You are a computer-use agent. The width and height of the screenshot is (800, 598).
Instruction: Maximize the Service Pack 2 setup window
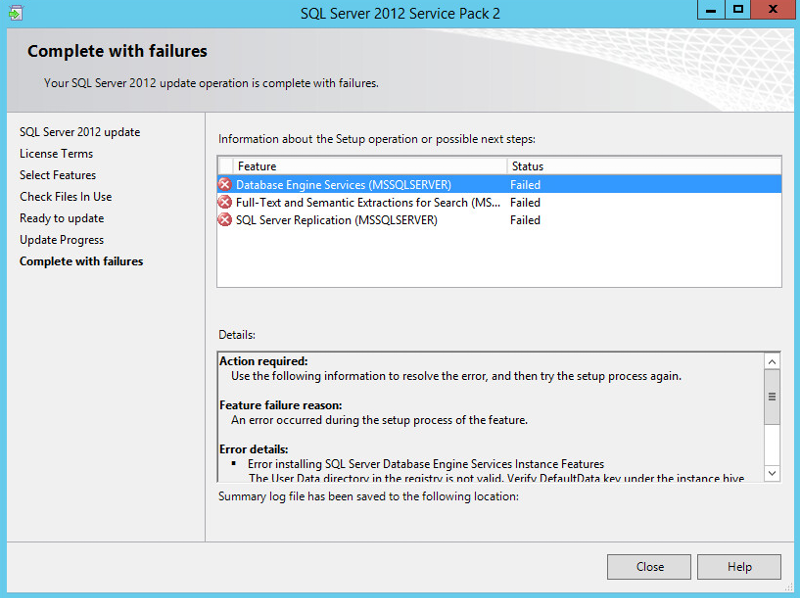(x=738, y=10)
